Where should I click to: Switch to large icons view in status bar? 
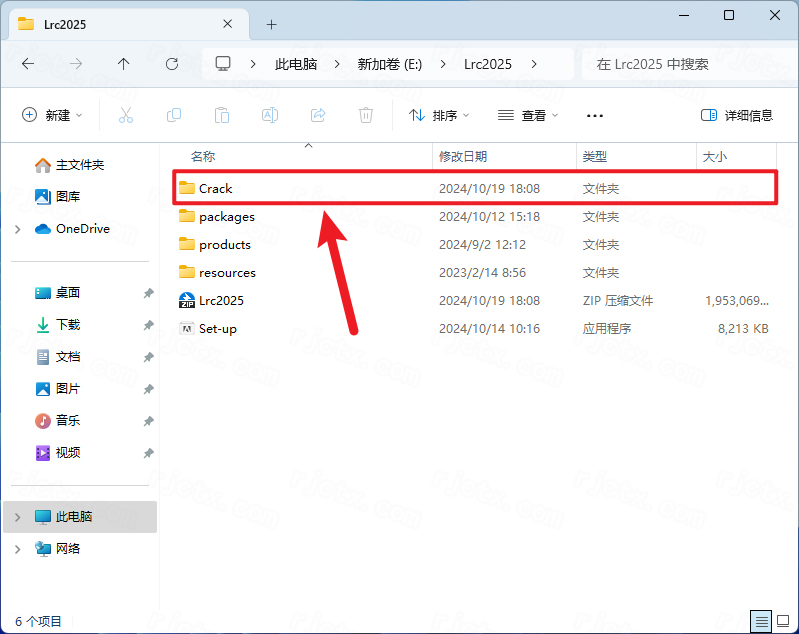point(783,621)
